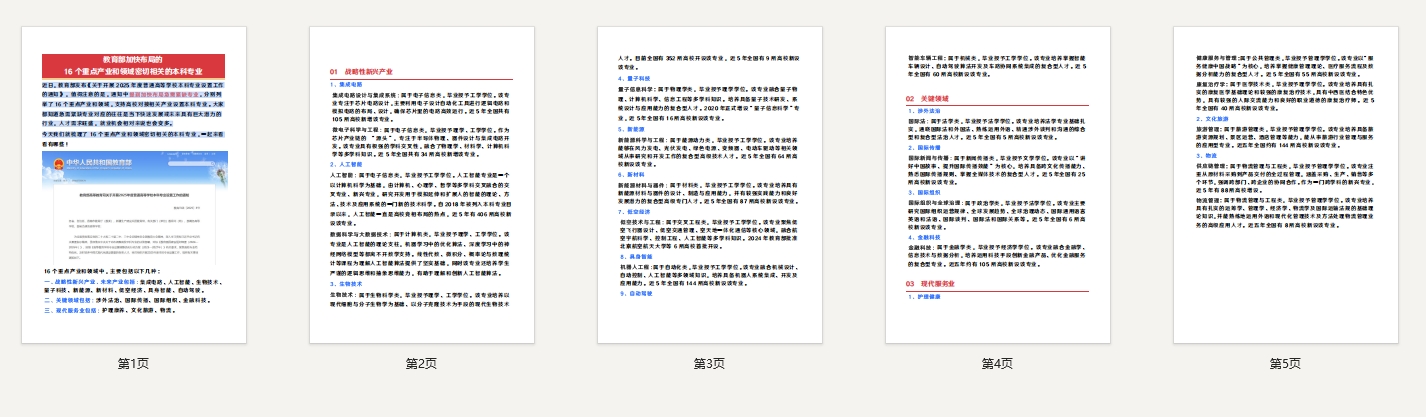Click subheading 7、低空经济 on page 3
Screen dimensions: 1426x417
coord(635,213)
